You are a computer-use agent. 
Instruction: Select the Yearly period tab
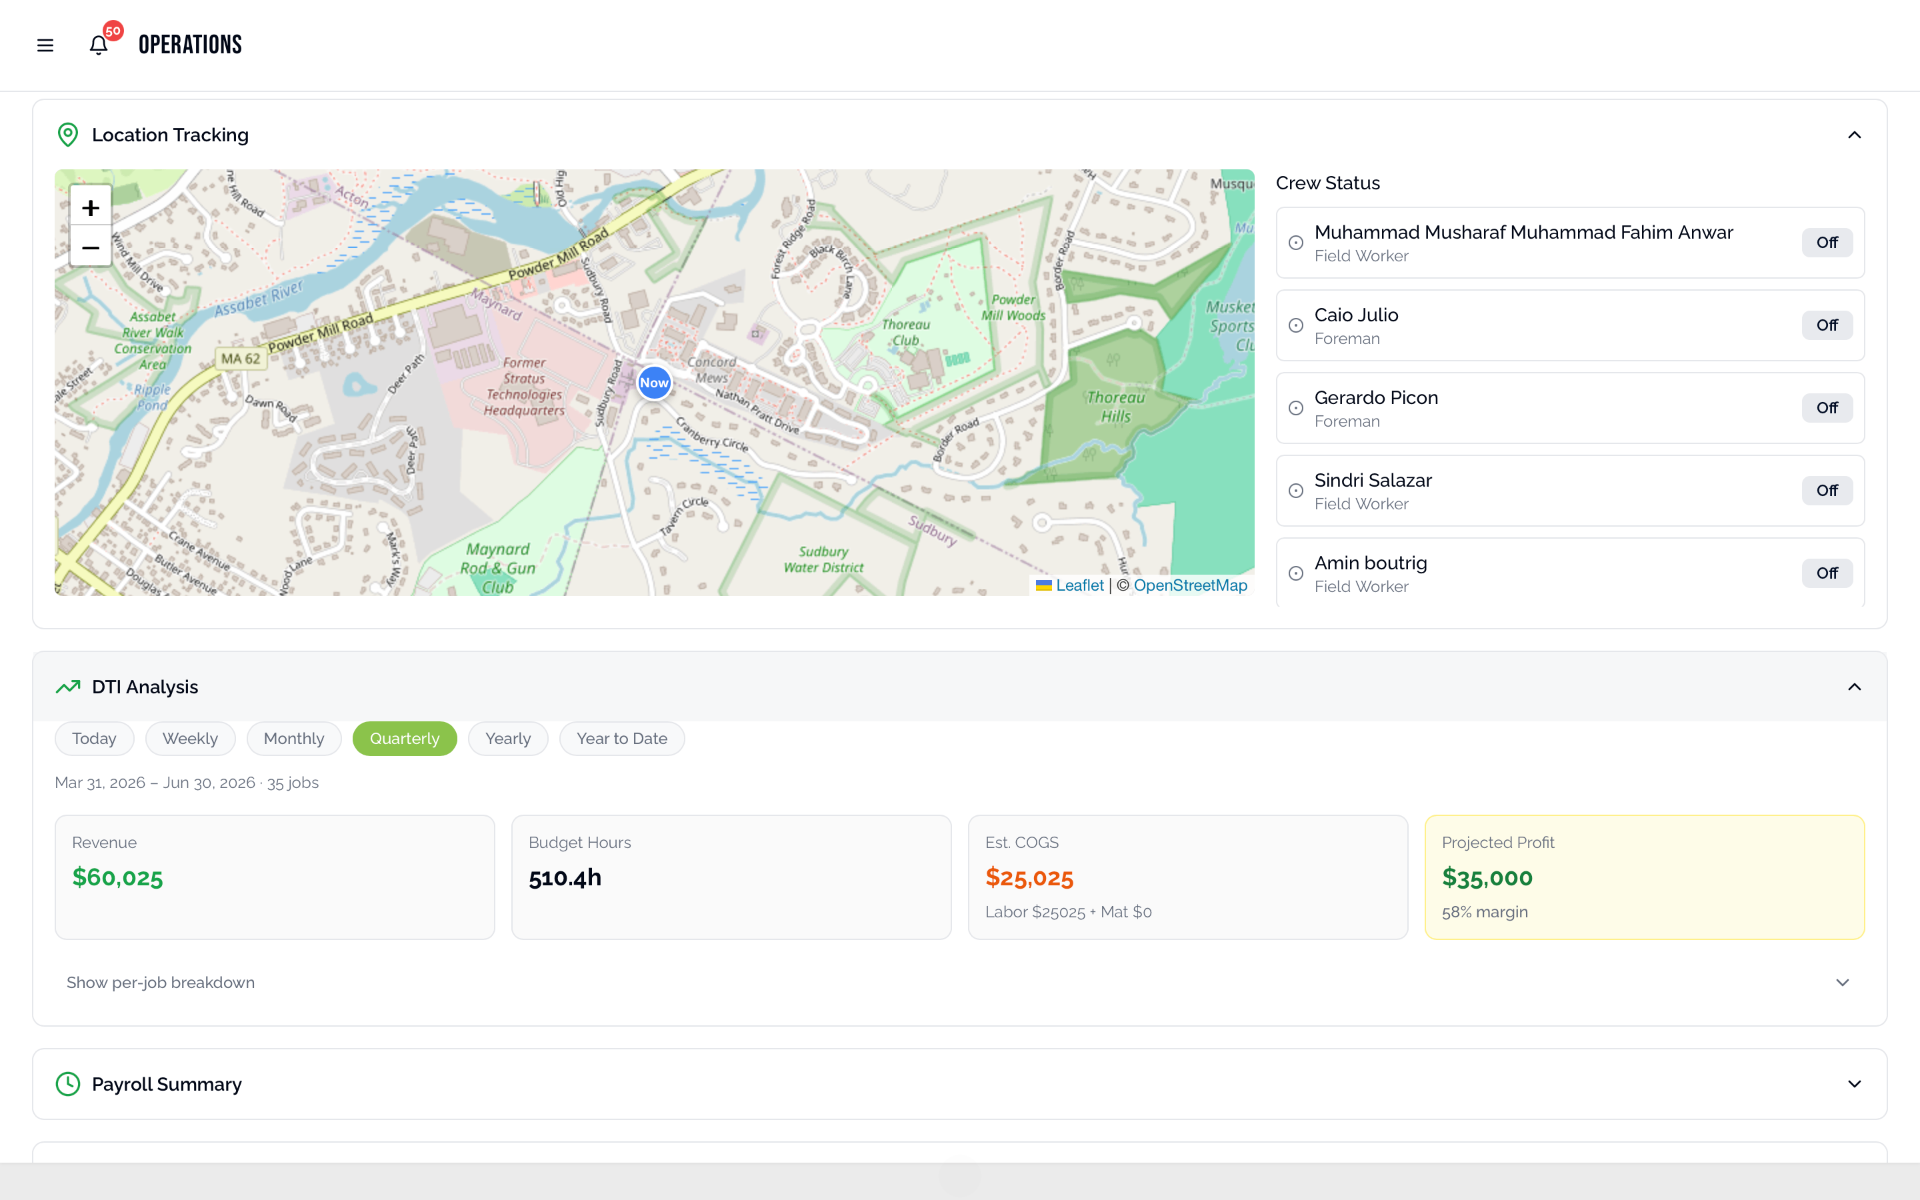508,739
